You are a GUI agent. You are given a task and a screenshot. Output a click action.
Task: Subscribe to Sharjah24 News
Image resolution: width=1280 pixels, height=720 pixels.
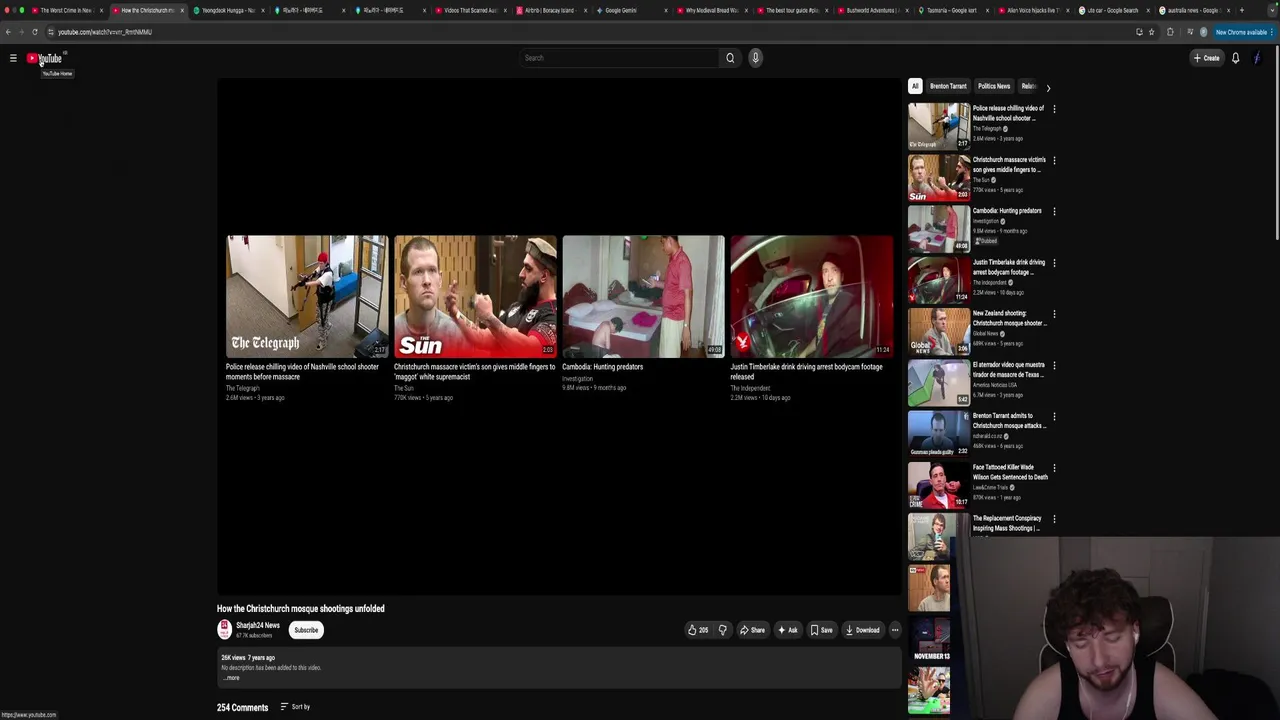click(x=306, y=630)
